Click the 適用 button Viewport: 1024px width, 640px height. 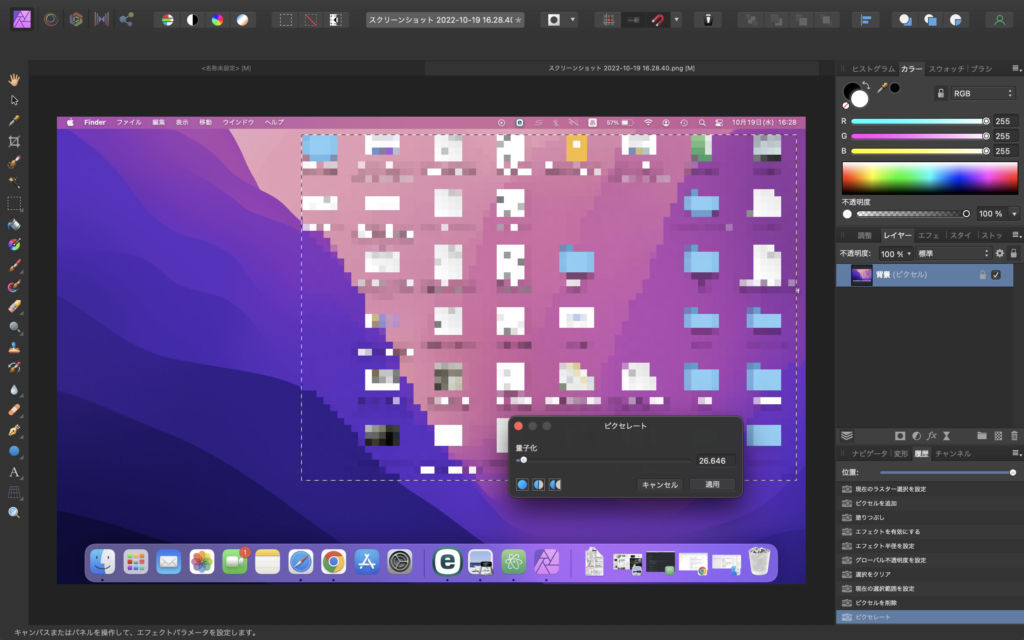pyautogui.click(x=712, y=485)
